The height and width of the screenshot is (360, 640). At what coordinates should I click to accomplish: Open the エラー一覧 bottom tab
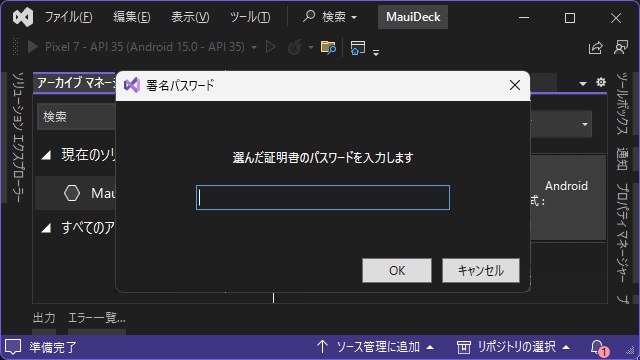97,318
